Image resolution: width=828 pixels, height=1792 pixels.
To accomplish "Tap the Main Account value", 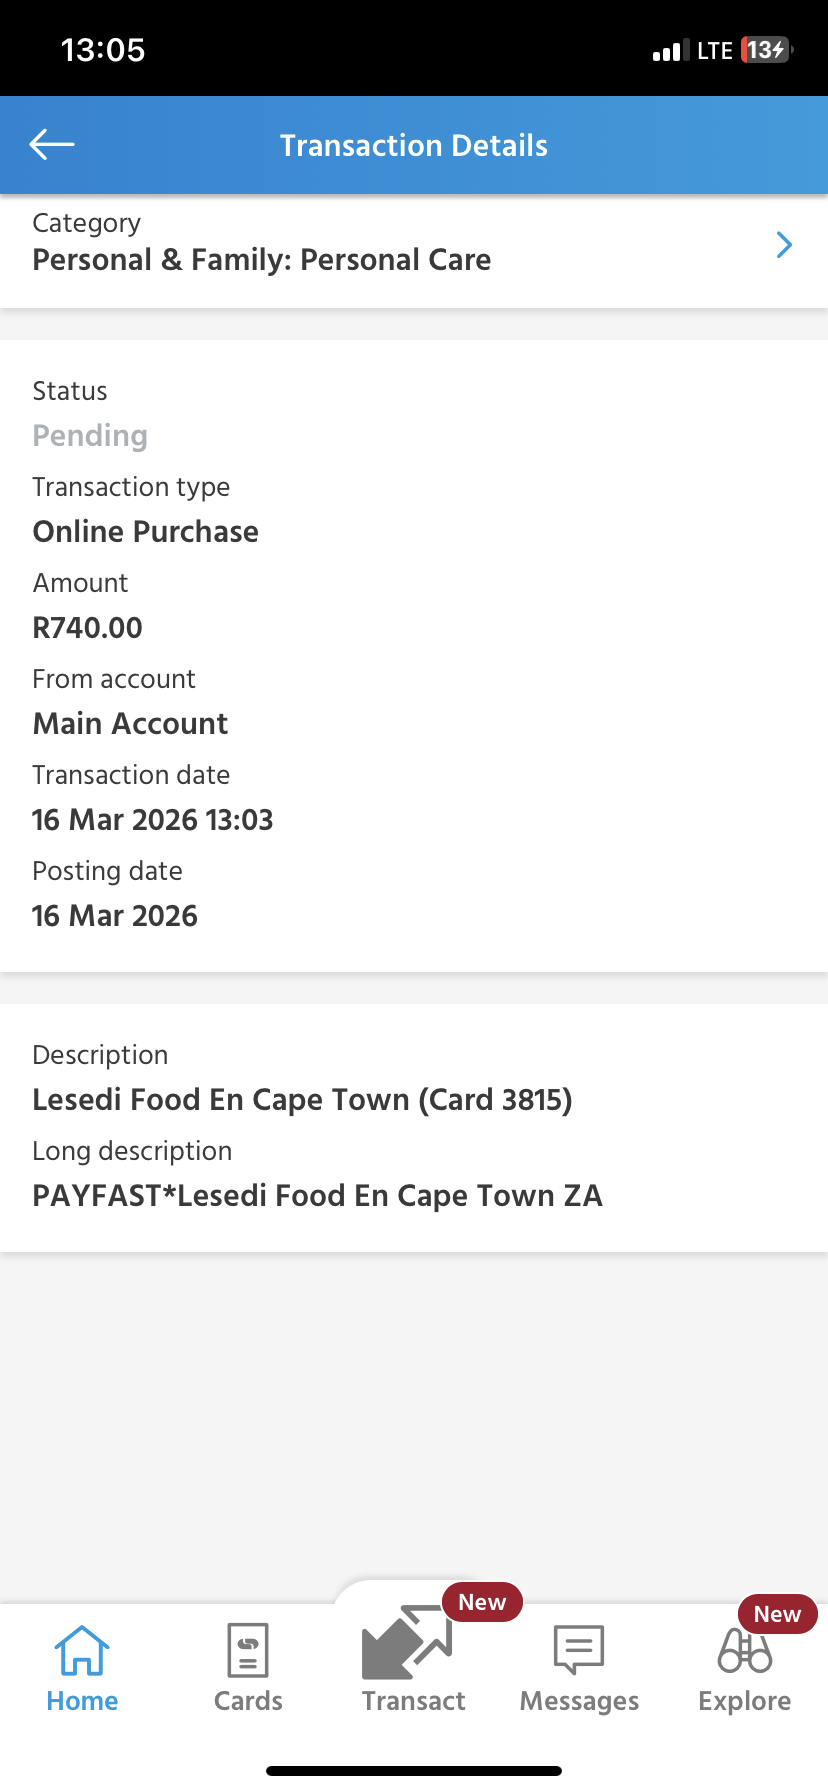I will pyautogui.click(x=131, y=724).
